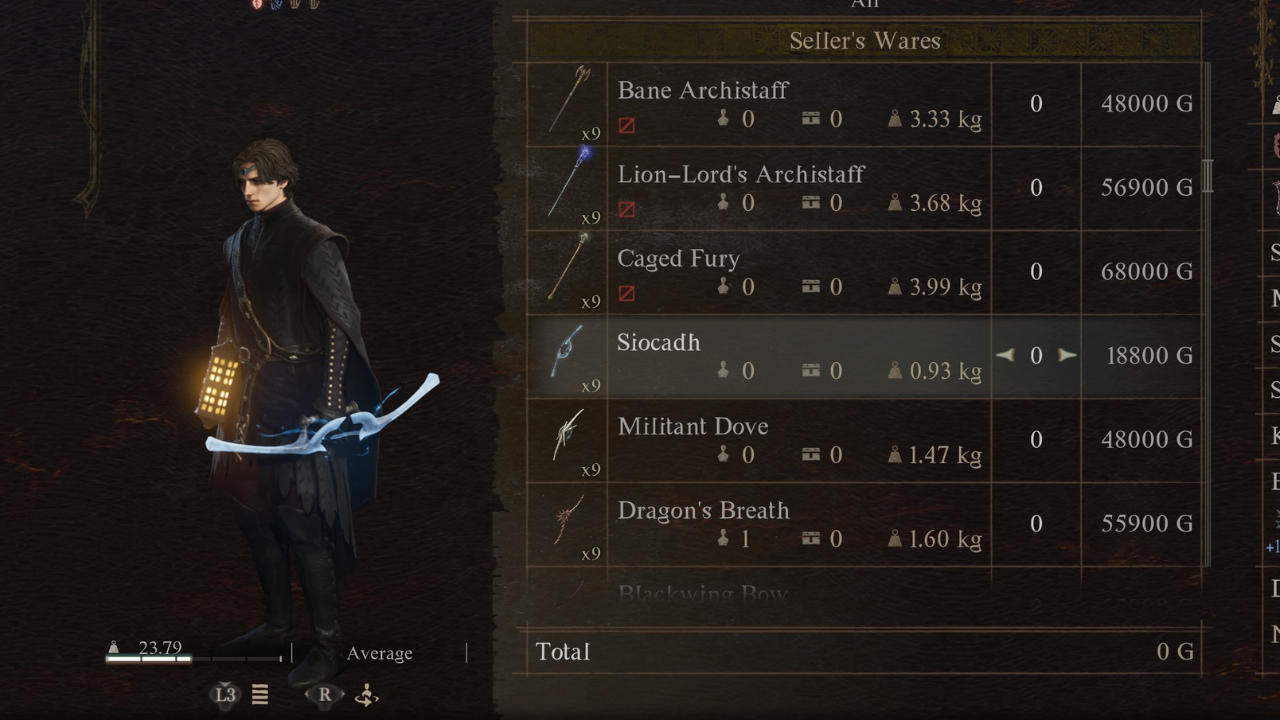
Task: Click the Seller's Wares tab header
Action: [x=864, y=41]
